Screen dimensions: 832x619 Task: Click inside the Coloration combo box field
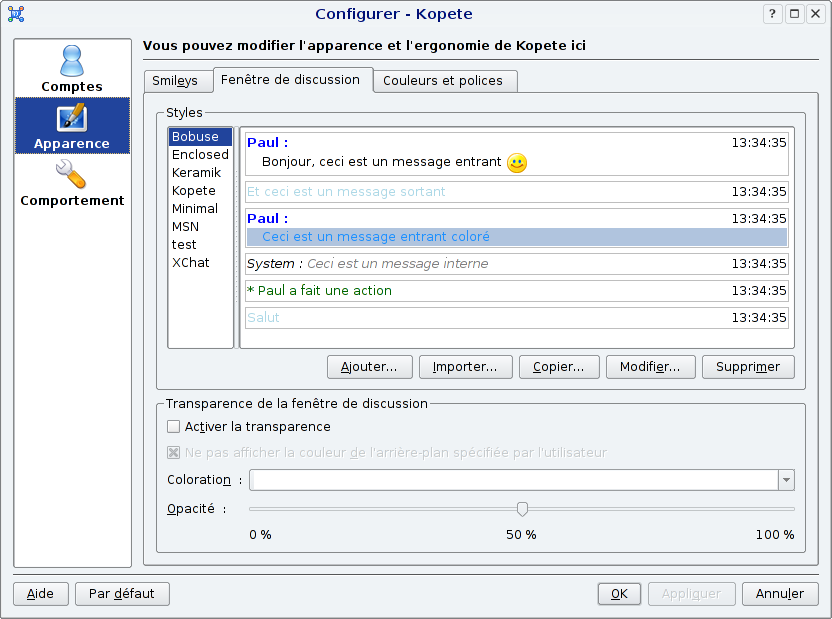pos(514,480)
